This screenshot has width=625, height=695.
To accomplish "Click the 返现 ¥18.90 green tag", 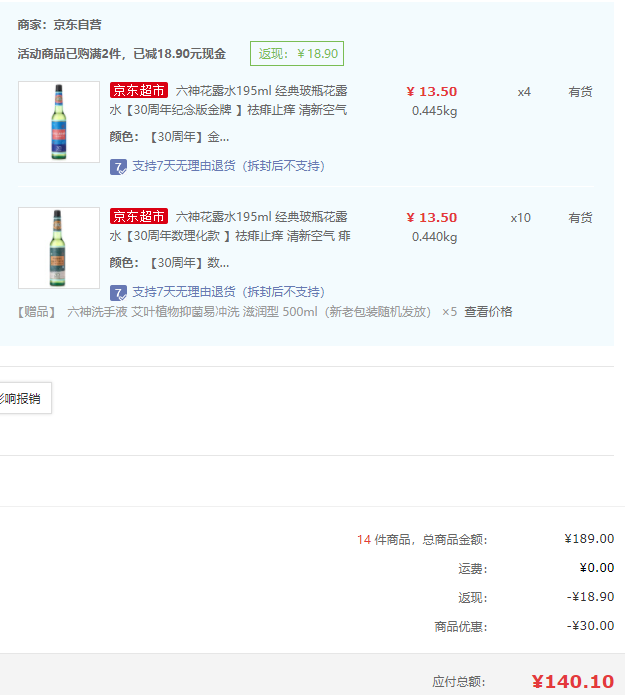I will [297, 54].
